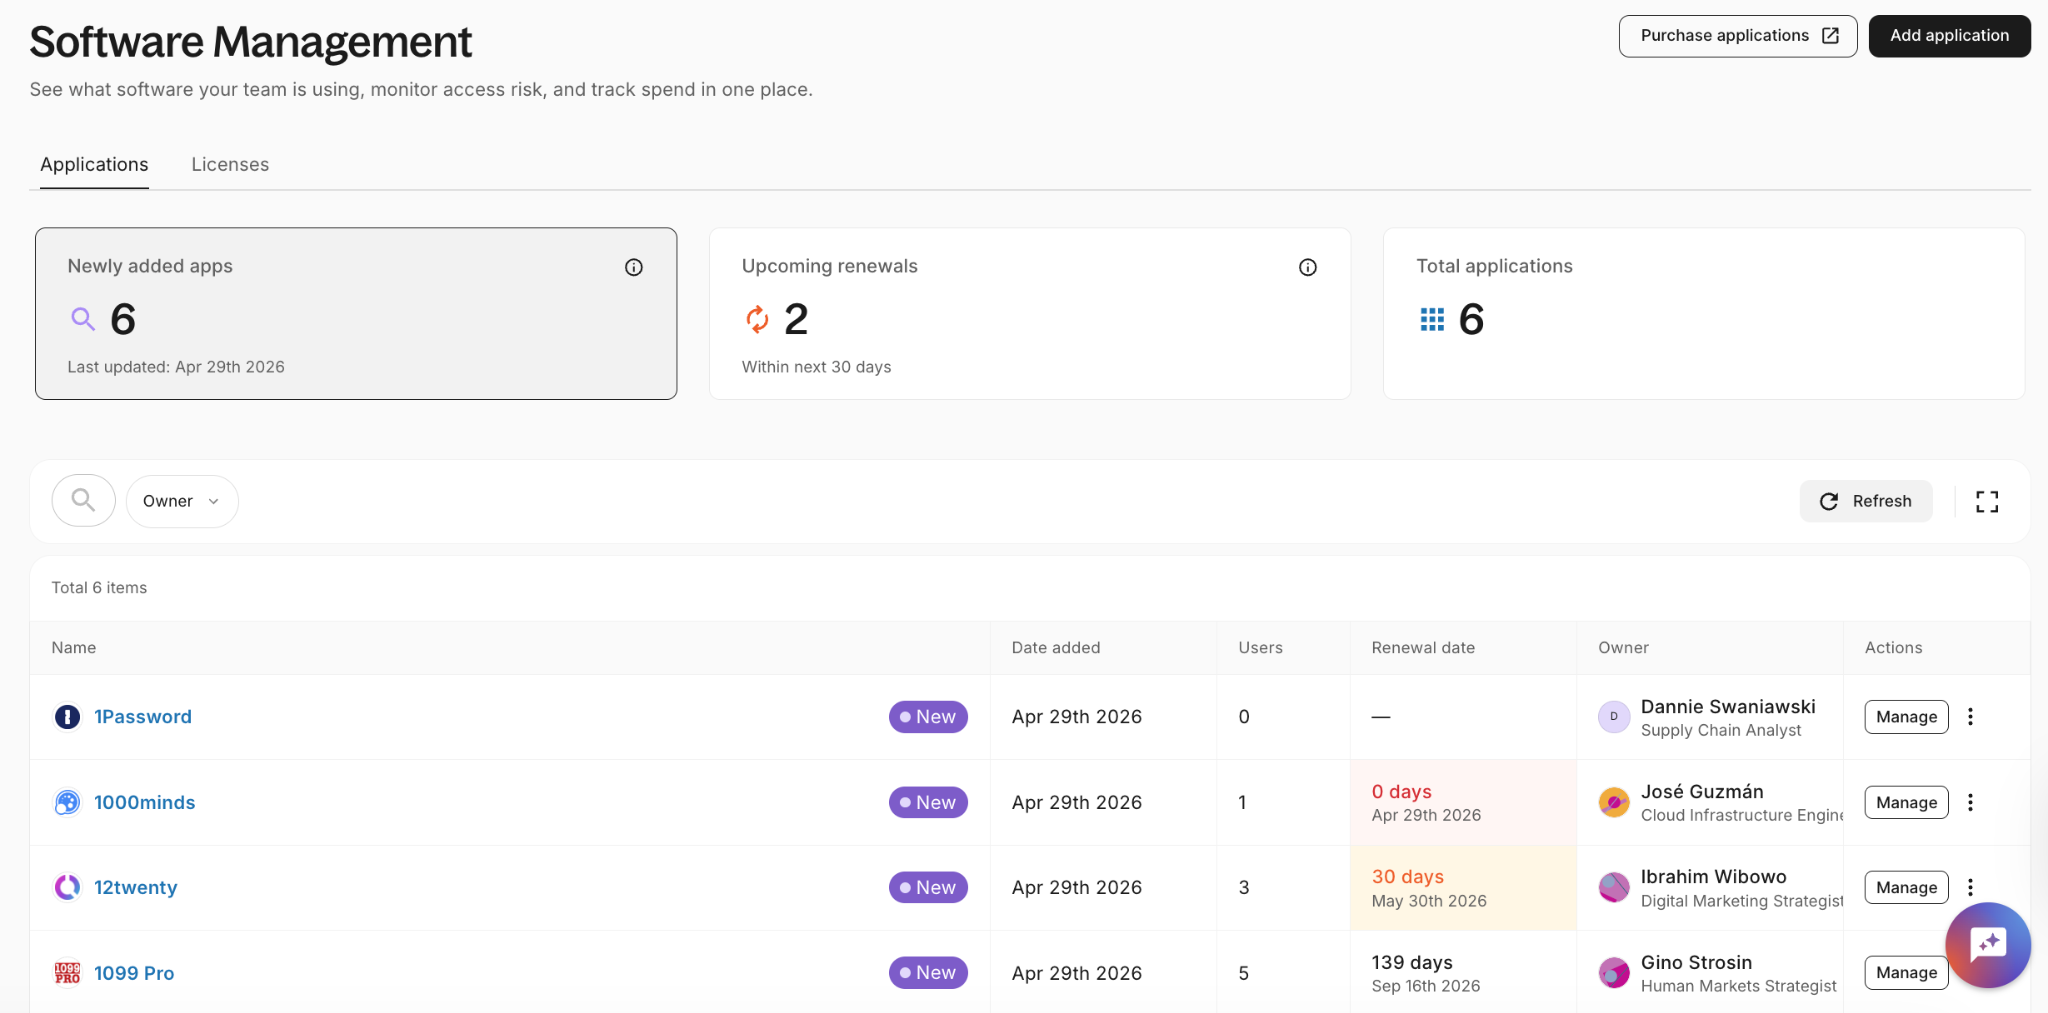Switch to the Licenses tab
Viewport: 2048px width, 1013px height.
point(230,165)
